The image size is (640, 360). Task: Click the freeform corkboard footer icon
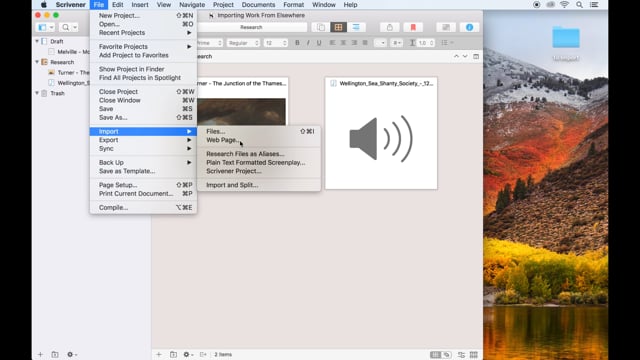(447, 354)
